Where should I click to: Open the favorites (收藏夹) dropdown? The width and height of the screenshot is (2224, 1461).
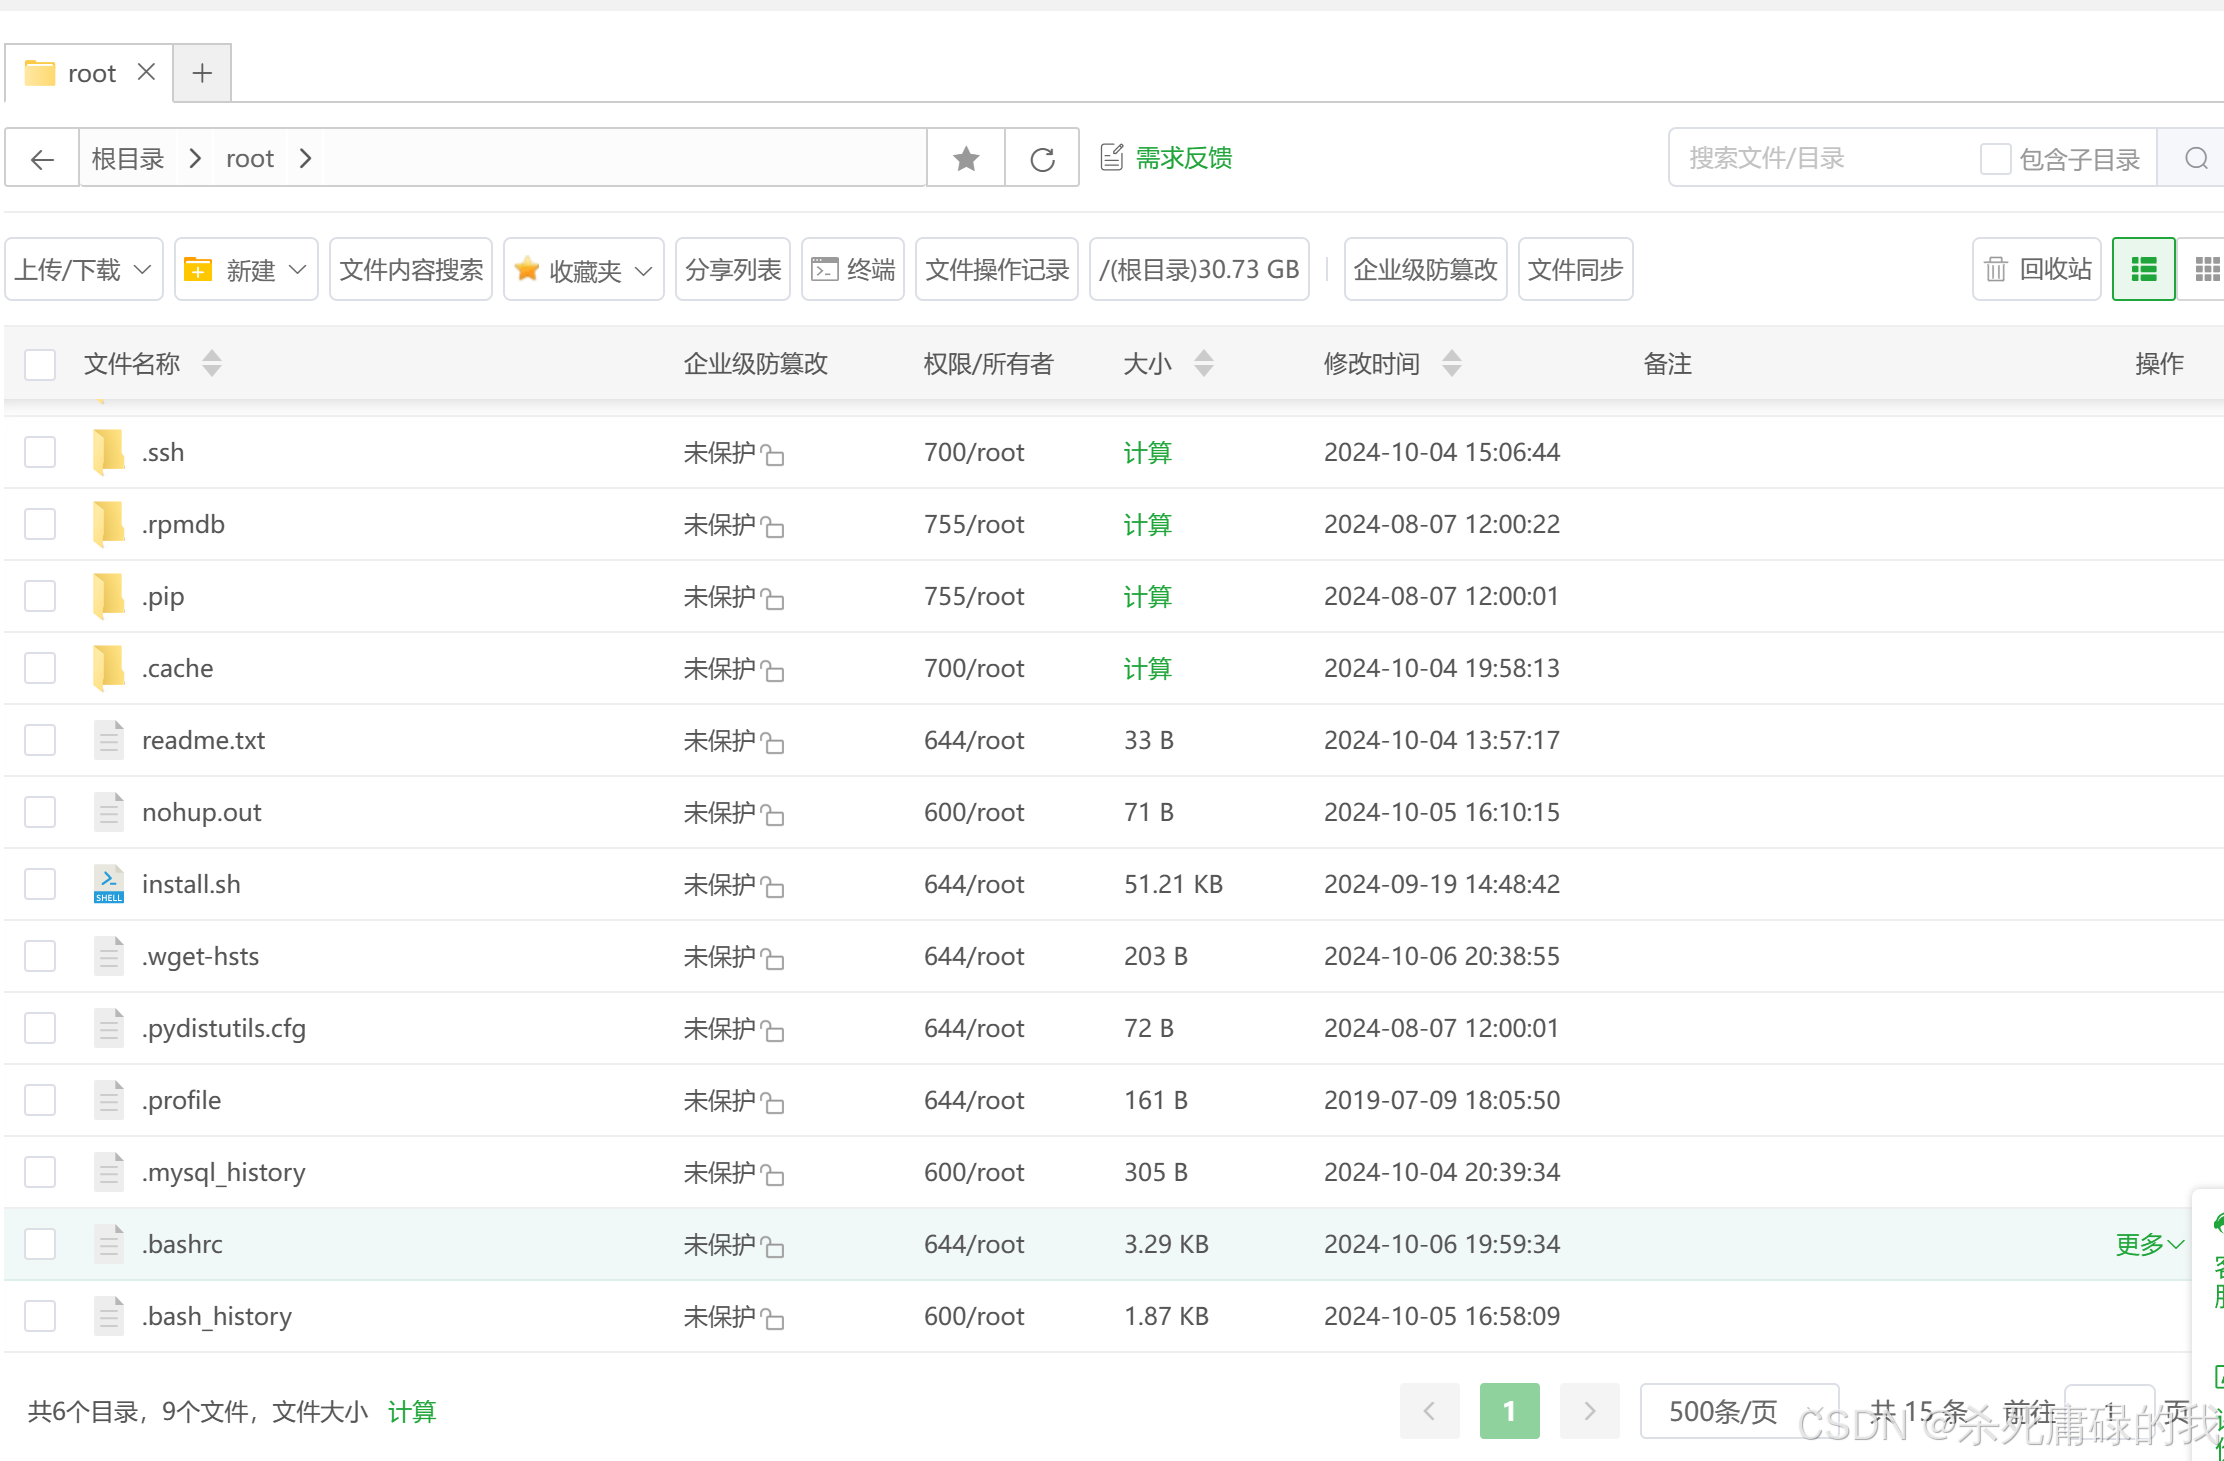click(584, 269)
